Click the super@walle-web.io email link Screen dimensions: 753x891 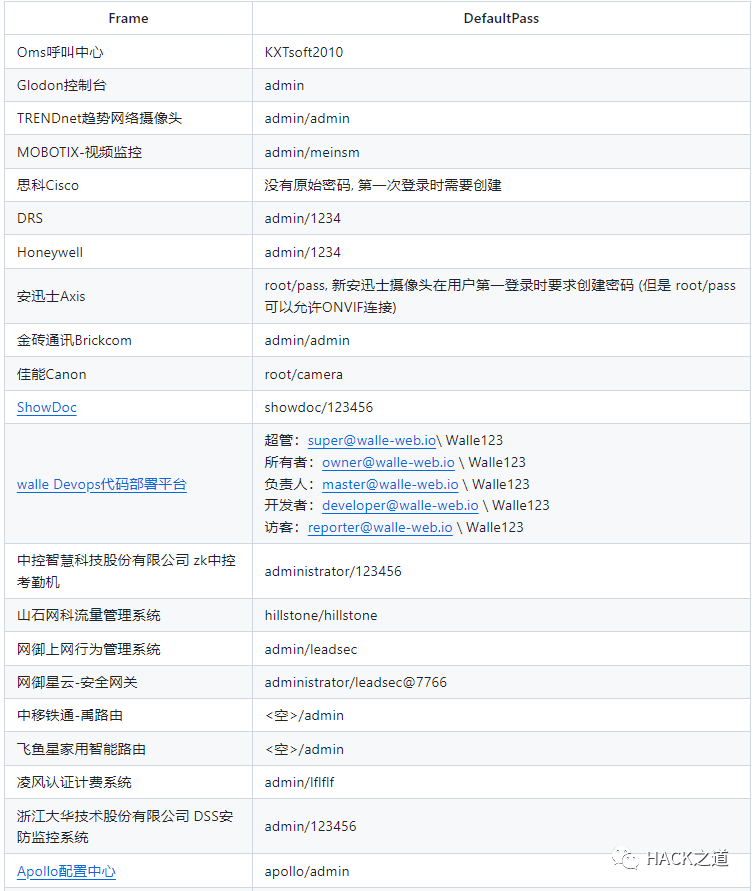coord(372,440)
